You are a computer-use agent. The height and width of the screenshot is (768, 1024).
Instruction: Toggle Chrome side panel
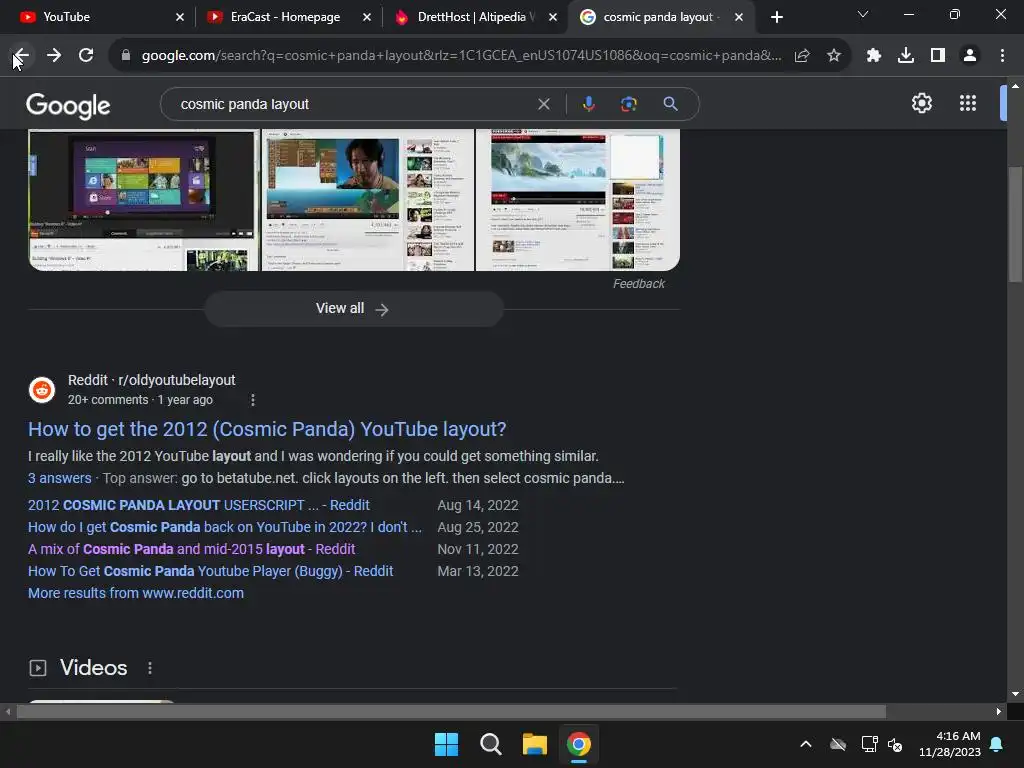tap(938, 56)
